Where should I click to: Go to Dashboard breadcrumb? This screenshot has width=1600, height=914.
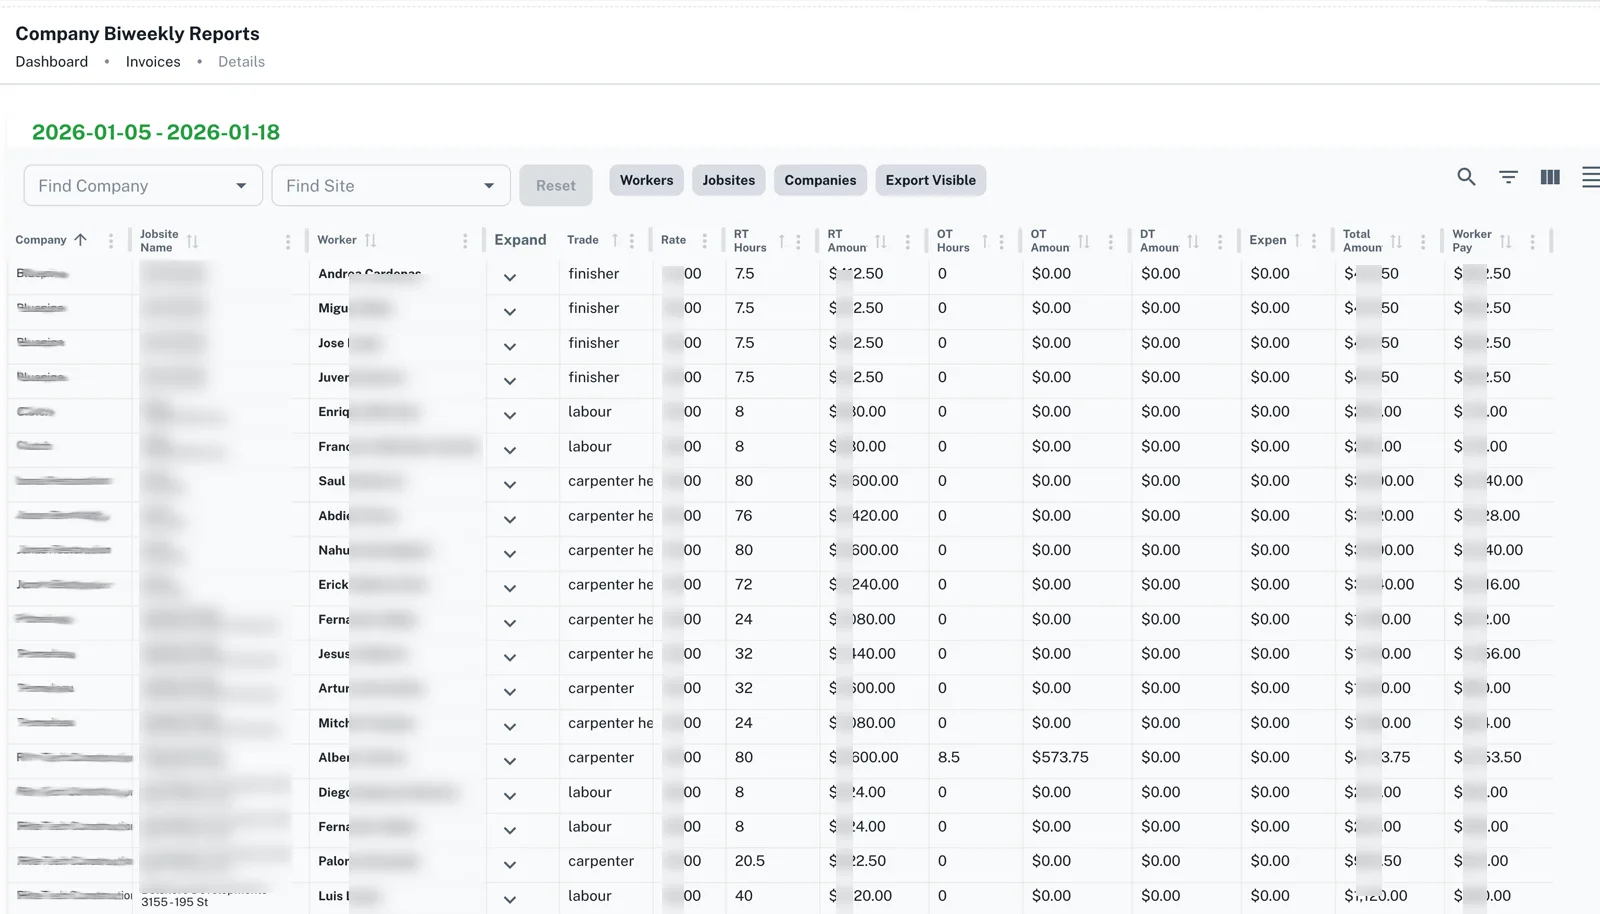click(52, 62)
